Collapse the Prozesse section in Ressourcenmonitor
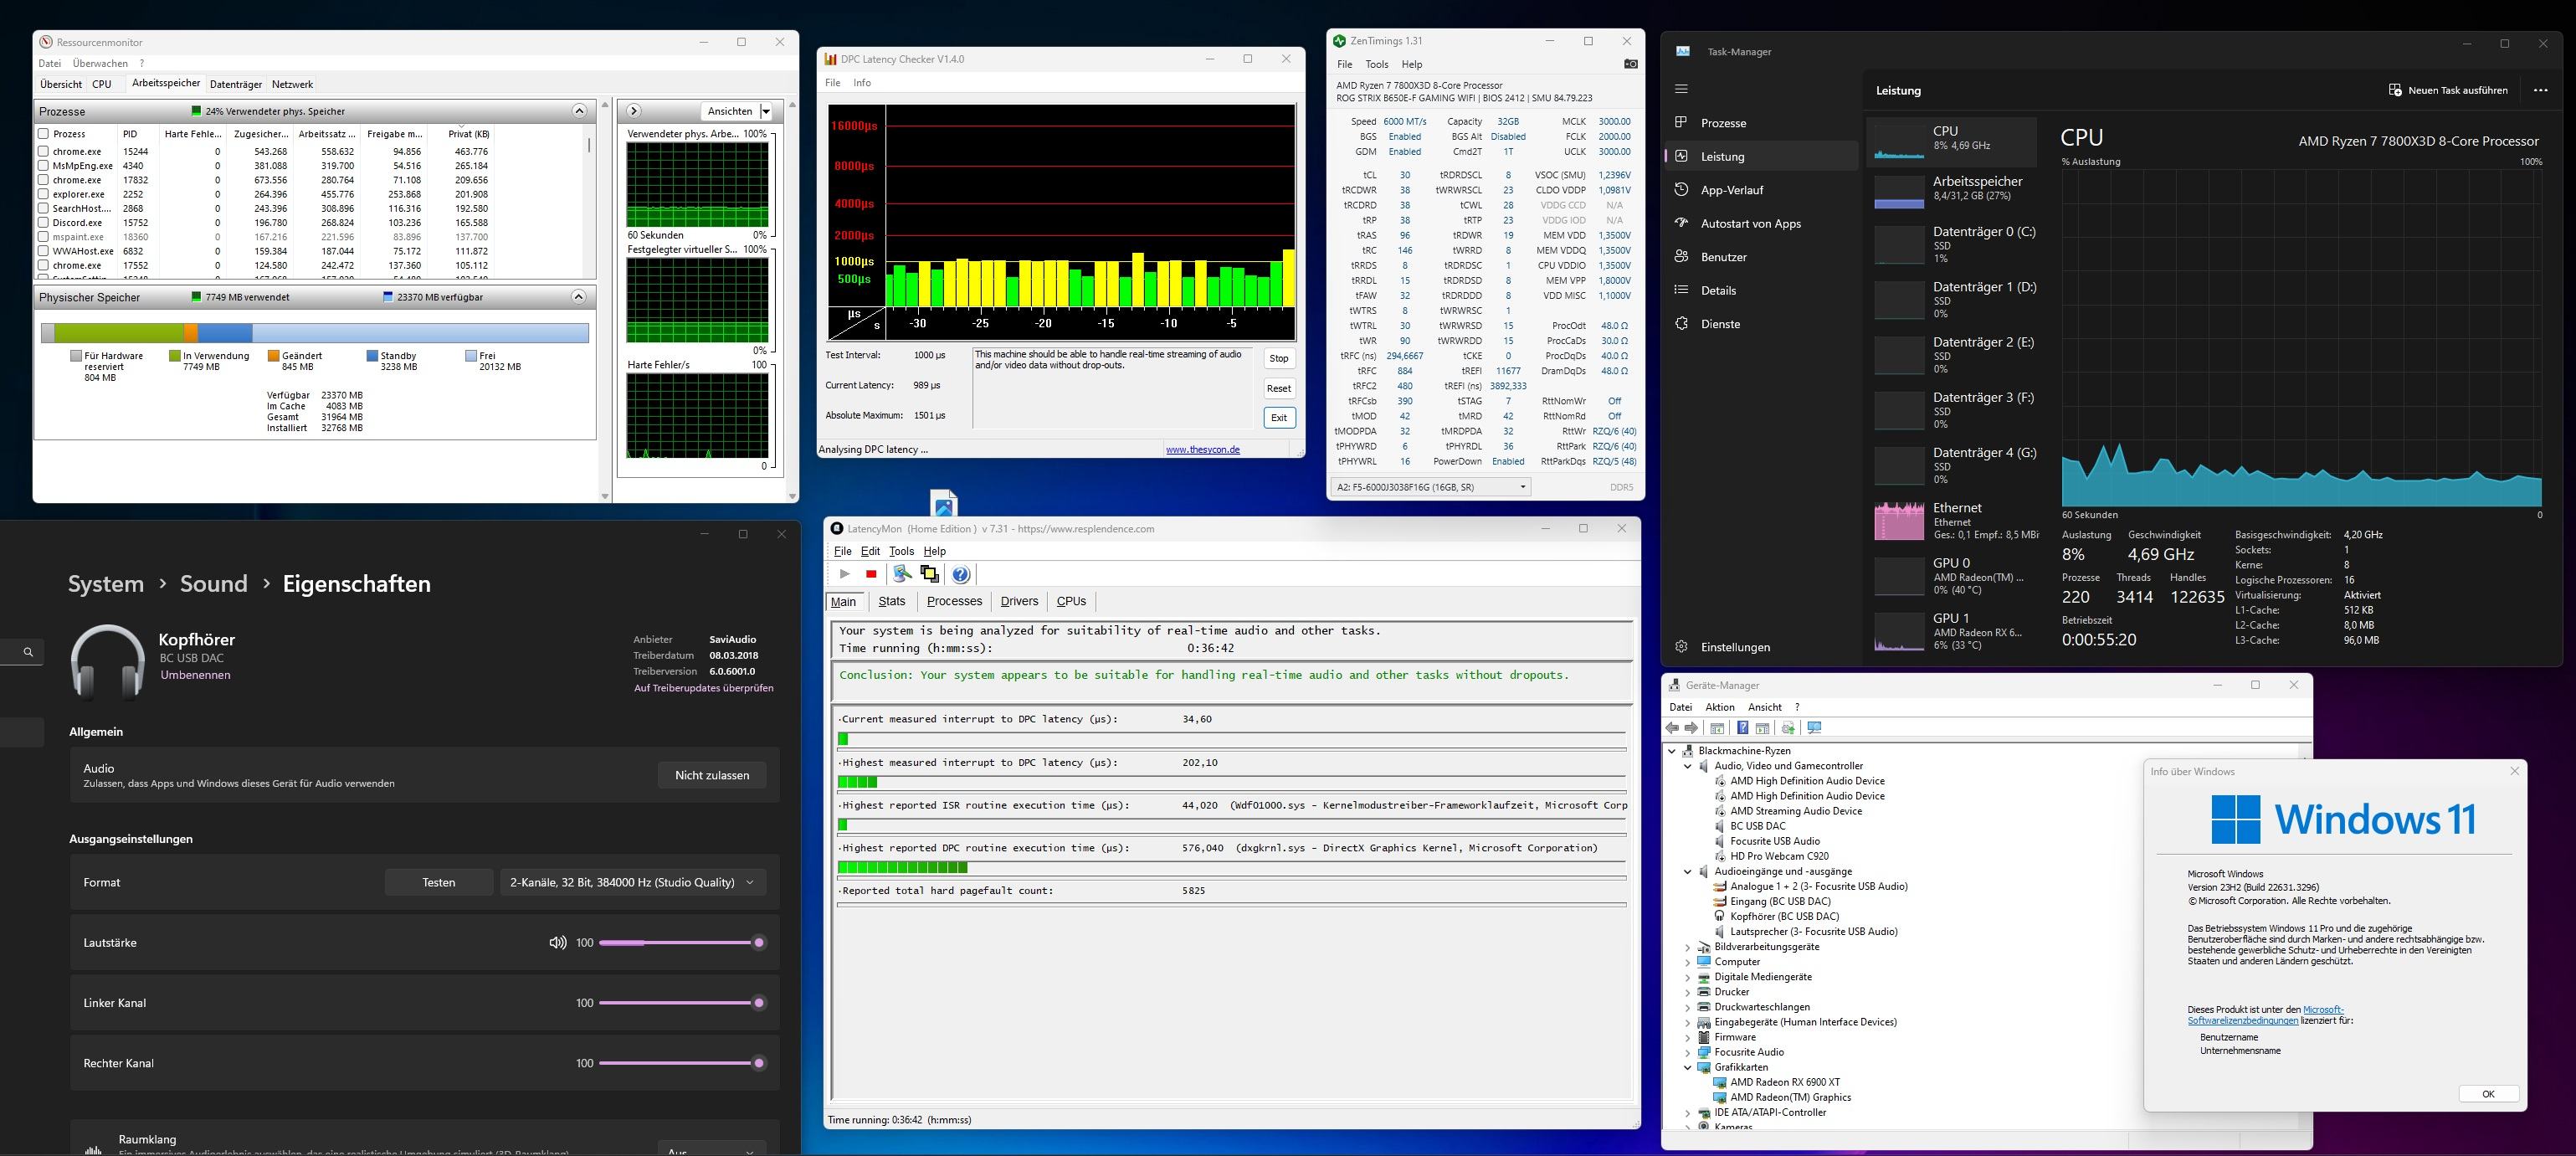Screen dimensions: 2576x1156 tap(579, 111)
